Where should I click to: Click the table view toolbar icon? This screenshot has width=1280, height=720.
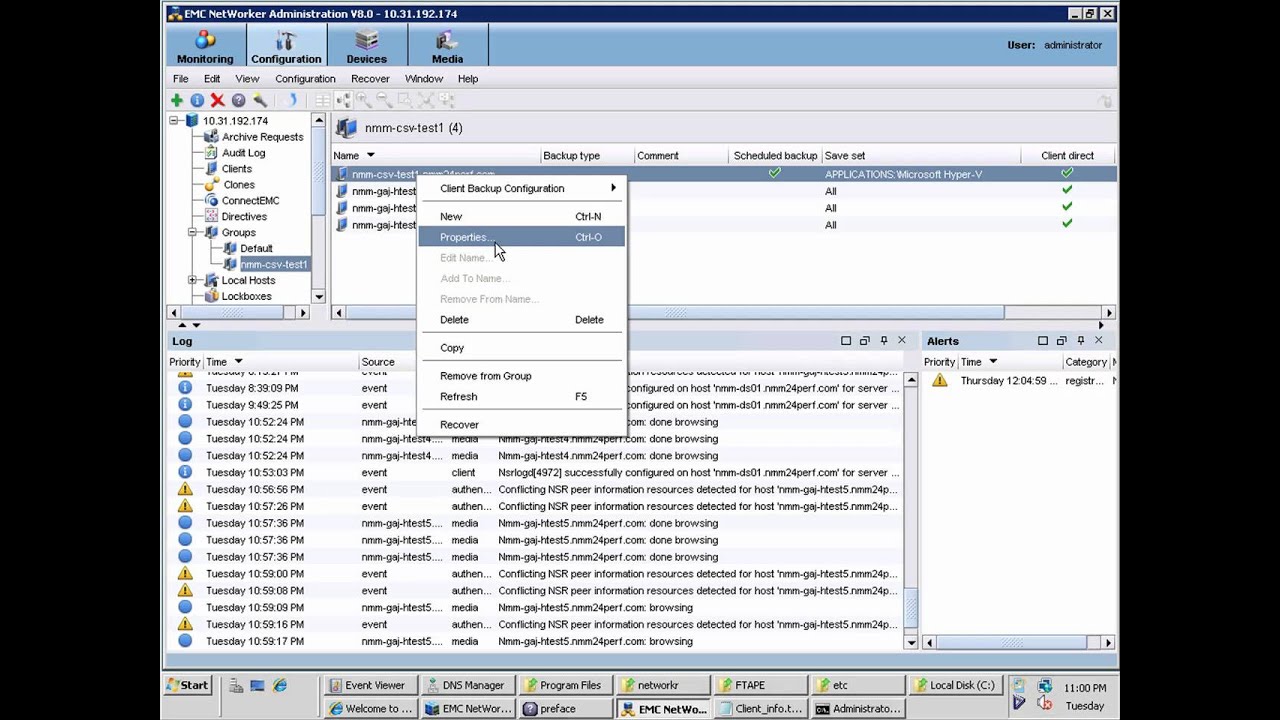pyautogui.click(x=322, y=100)
